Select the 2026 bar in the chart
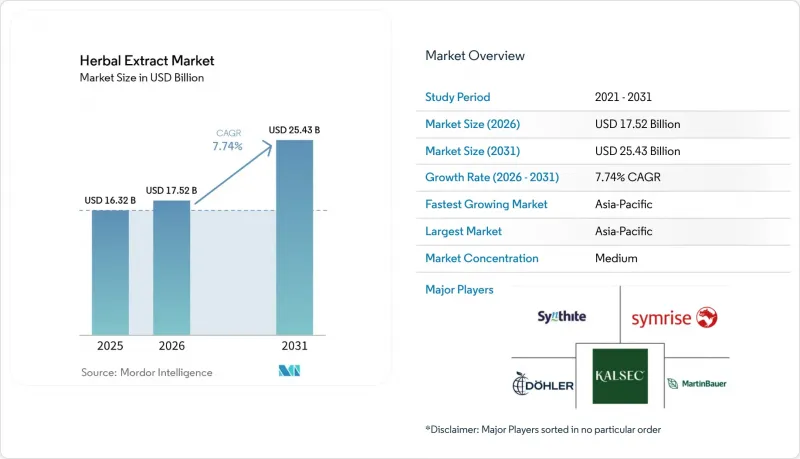The image size is (800, 459). coord(171,268)
